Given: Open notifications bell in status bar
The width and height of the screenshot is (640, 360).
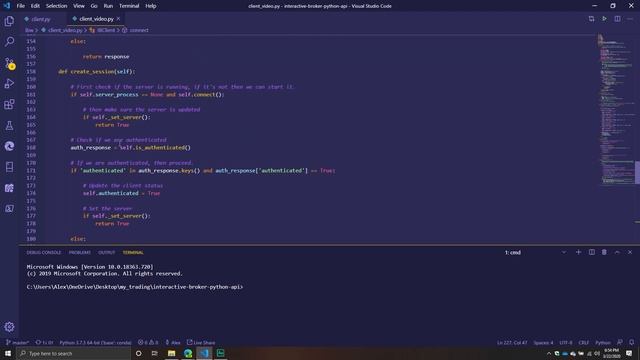Looking at the screenshot, I should (x=631, y=342).
